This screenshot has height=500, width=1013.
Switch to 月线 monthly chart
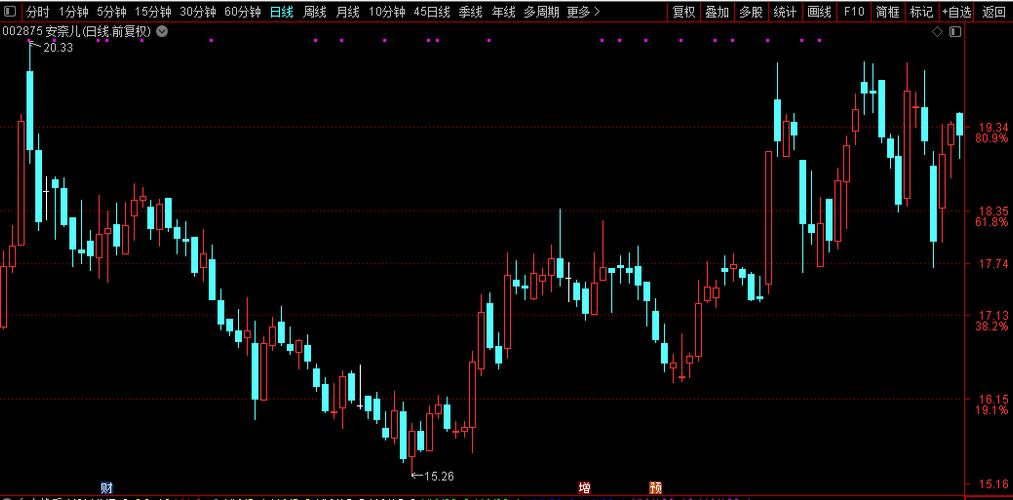pyautogui.click(x=348, y=12)
